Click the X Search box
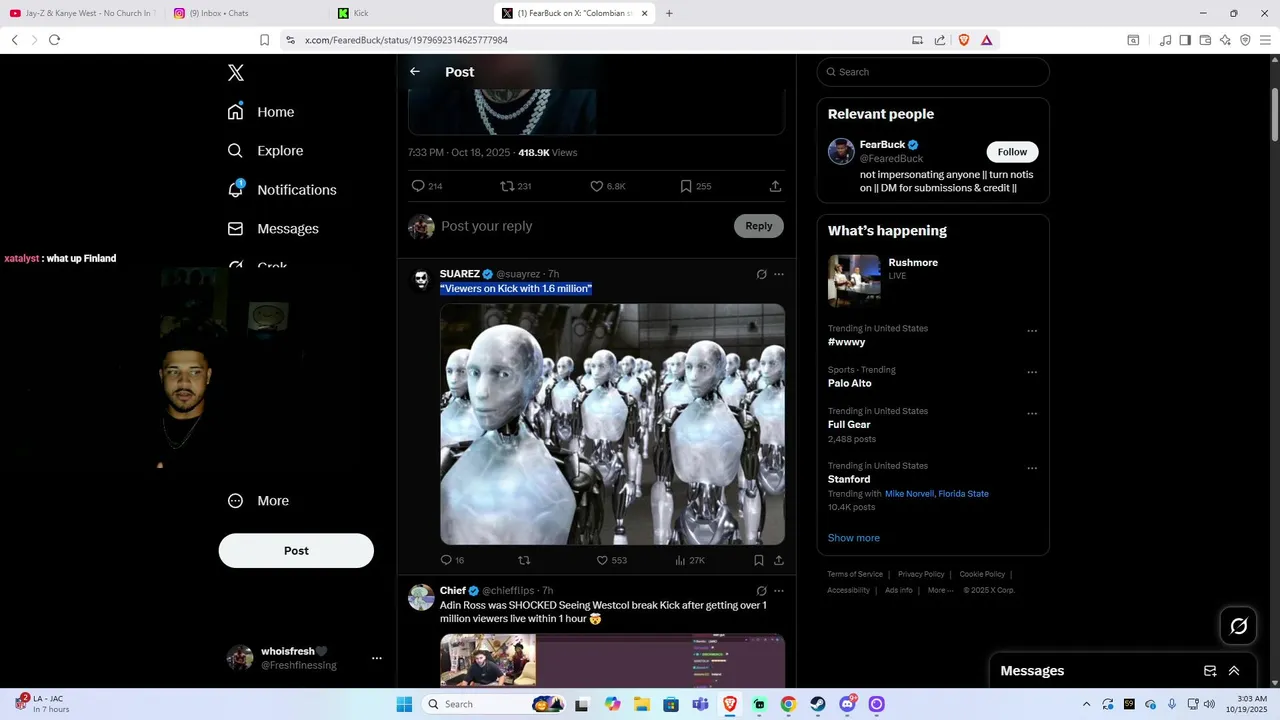Image resolution: width=1280 pixels, height=720 pixels. (933, 72)
